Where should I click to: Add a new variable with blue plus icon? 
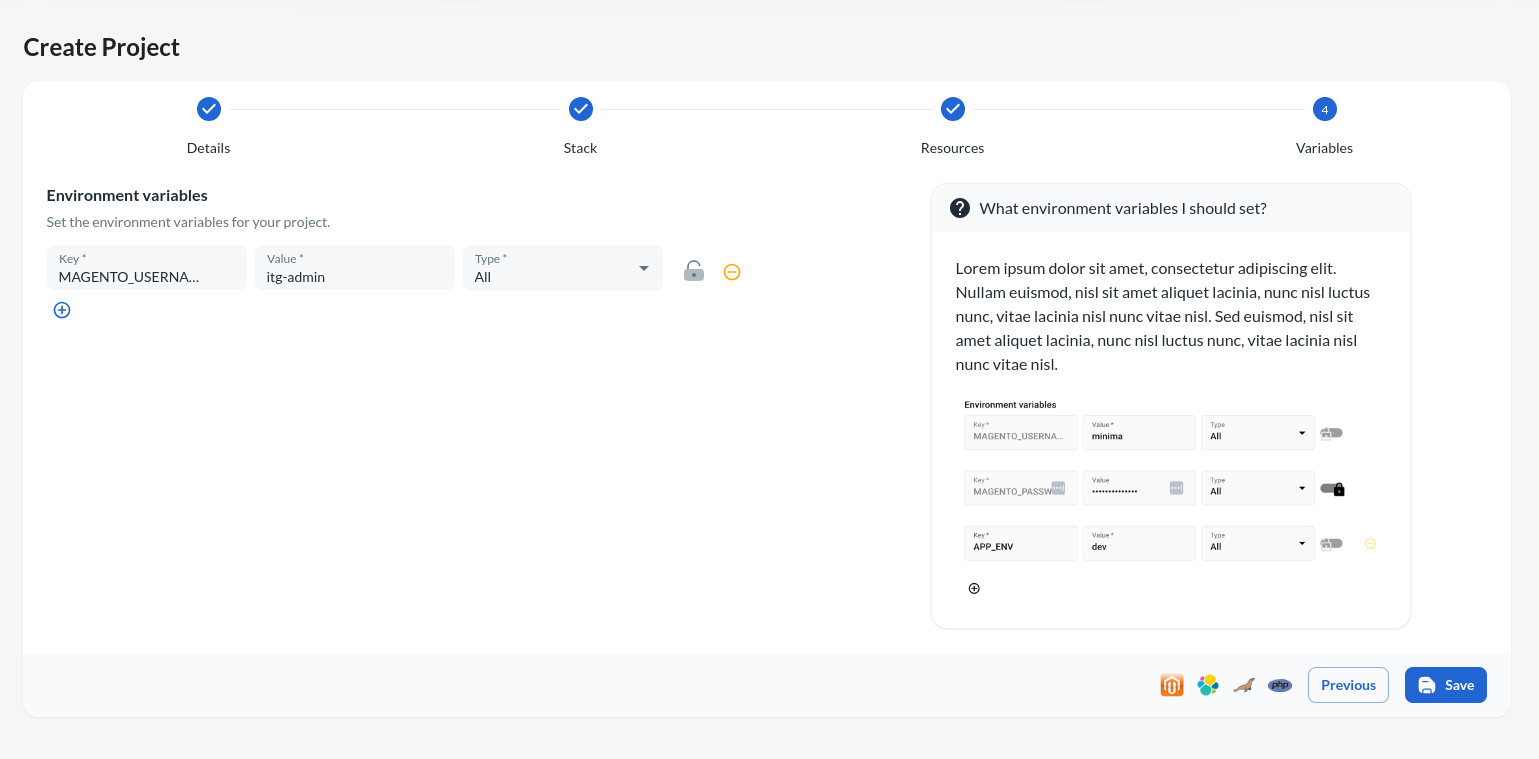point(62,310)
